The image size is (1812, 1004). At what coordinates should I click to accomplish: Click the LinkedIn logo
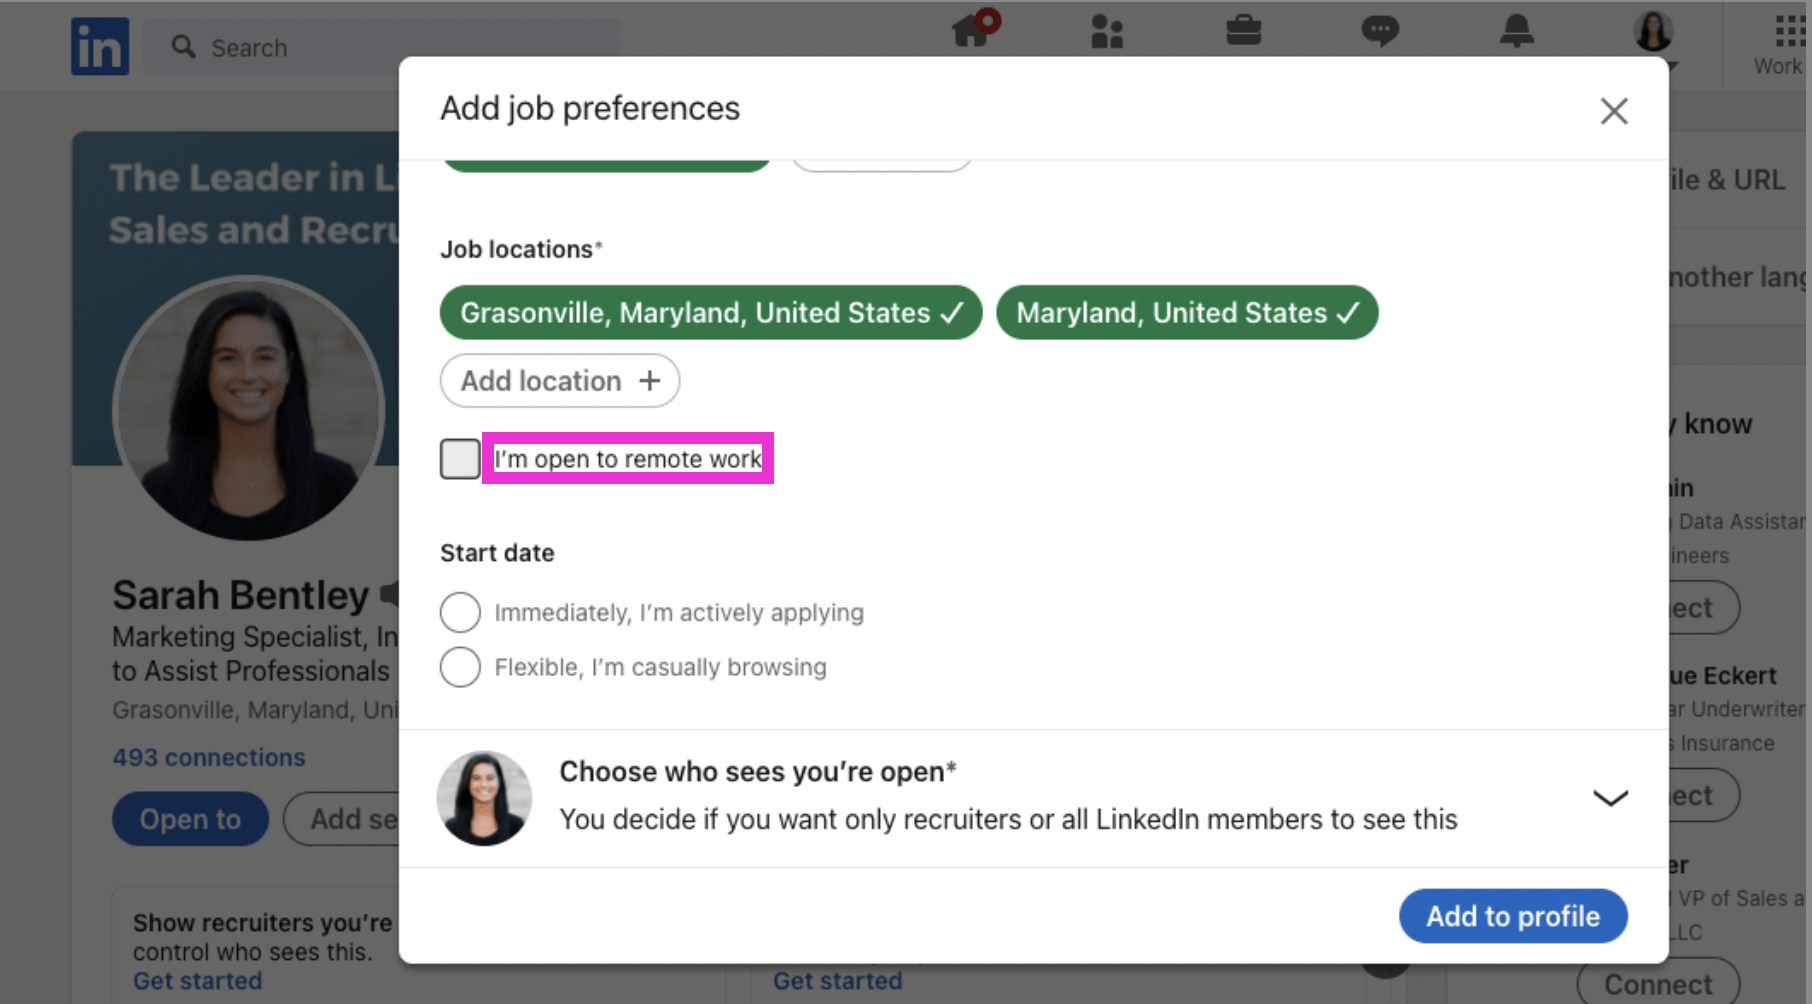99,45
